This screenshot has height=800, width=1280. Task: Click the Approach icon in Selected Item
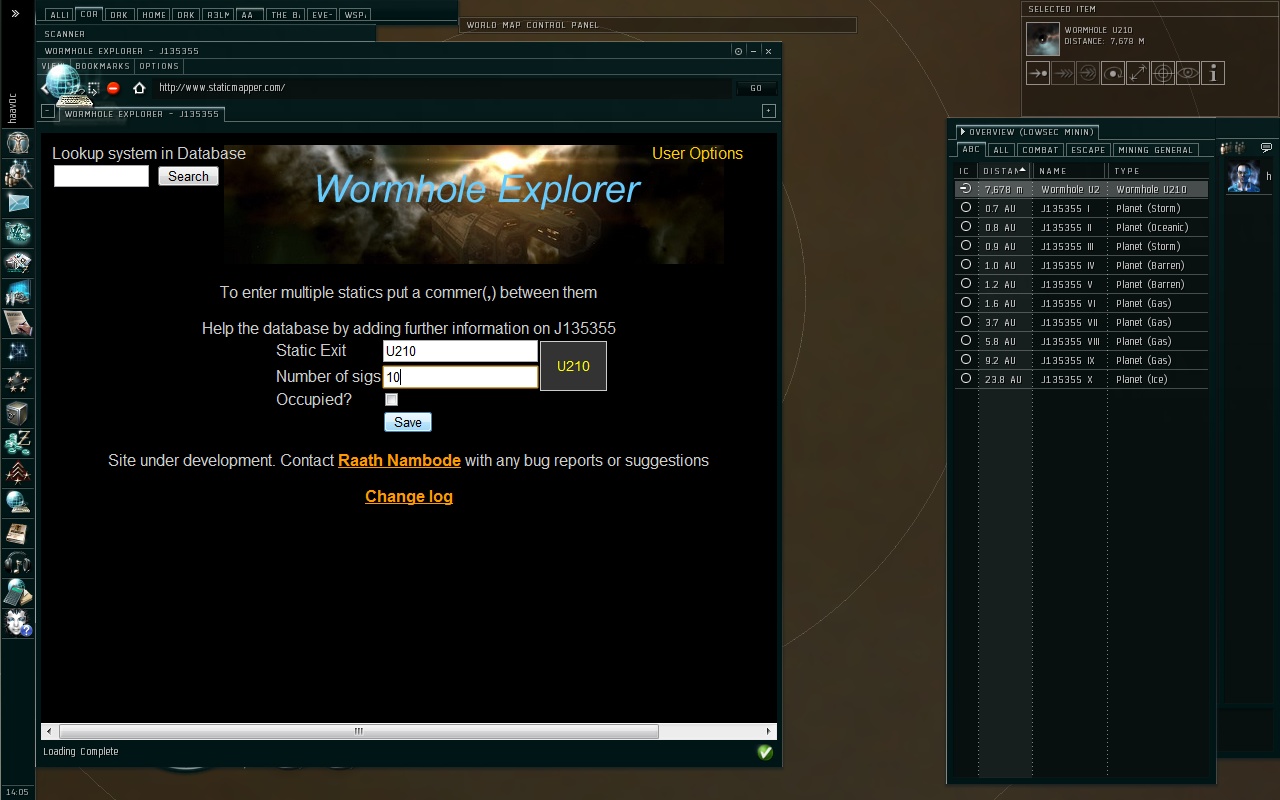1038,73
